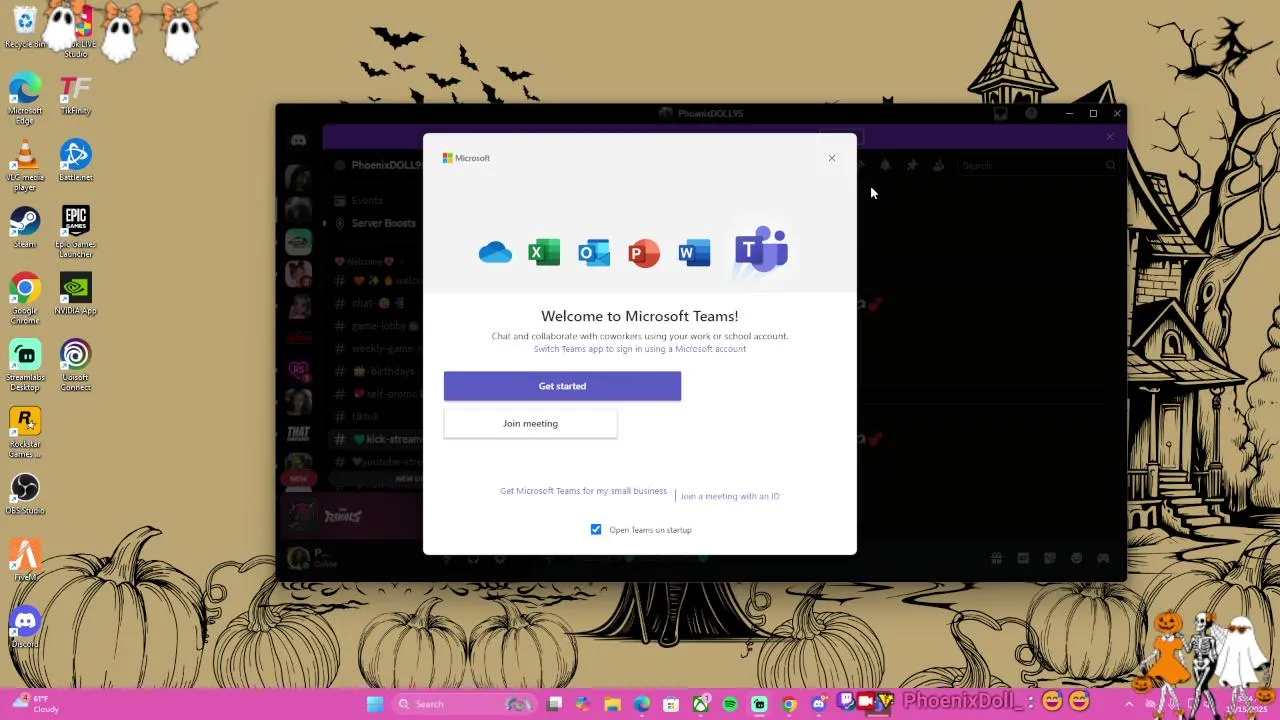Select Epic Games Launcher desktop icon
This screenshot has height=720, width=1280.
click(75, 232)
